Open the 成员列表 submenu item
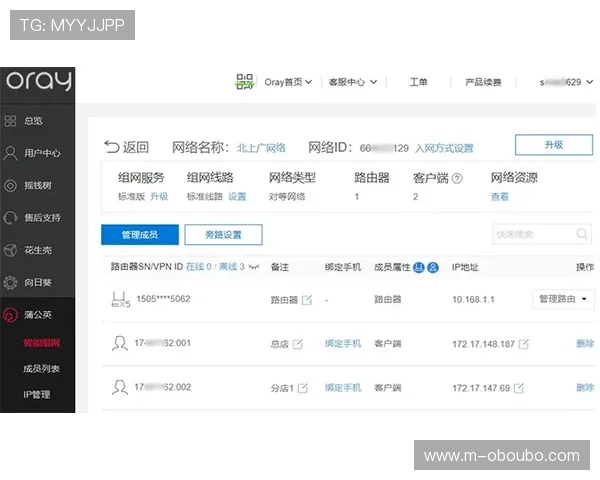The height and width of the screenshot is (480, 600). [41, 369]
